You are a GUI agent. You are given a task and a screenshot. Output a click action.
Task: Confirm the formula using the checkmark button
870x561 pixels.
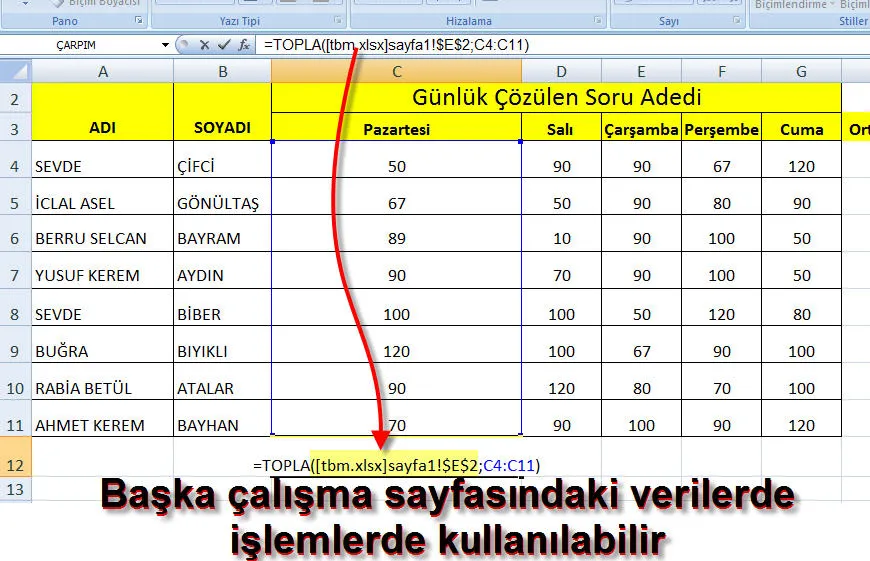pos(223,45)
